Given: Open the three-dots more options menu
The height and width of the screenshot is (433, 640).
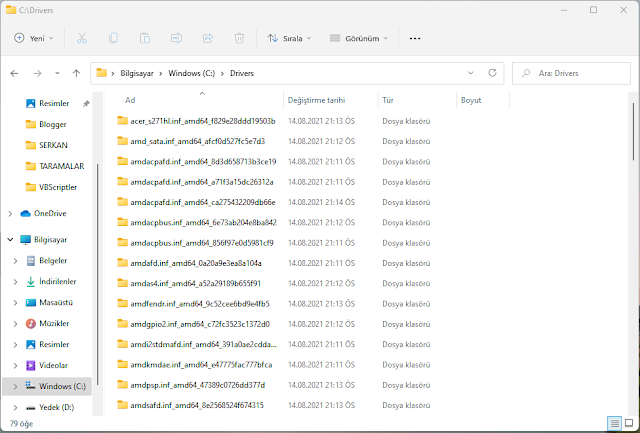Looking at the screenshot, I should pyautogui.click(x=415, y=38).
